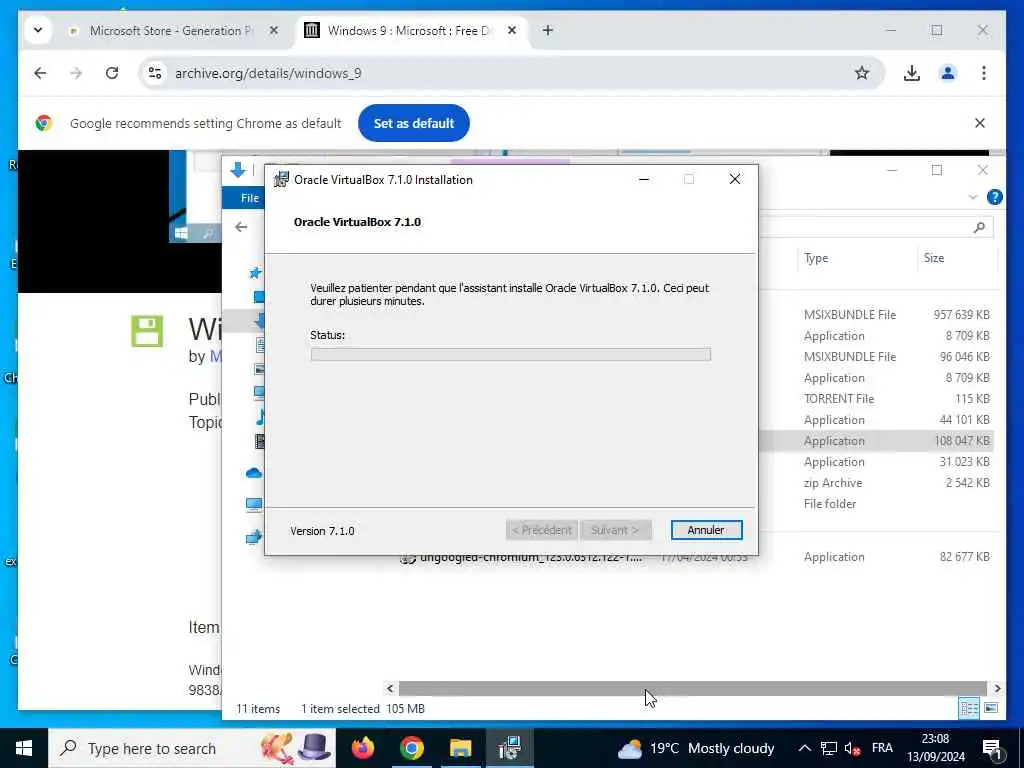Open the notification center icon

993,749
